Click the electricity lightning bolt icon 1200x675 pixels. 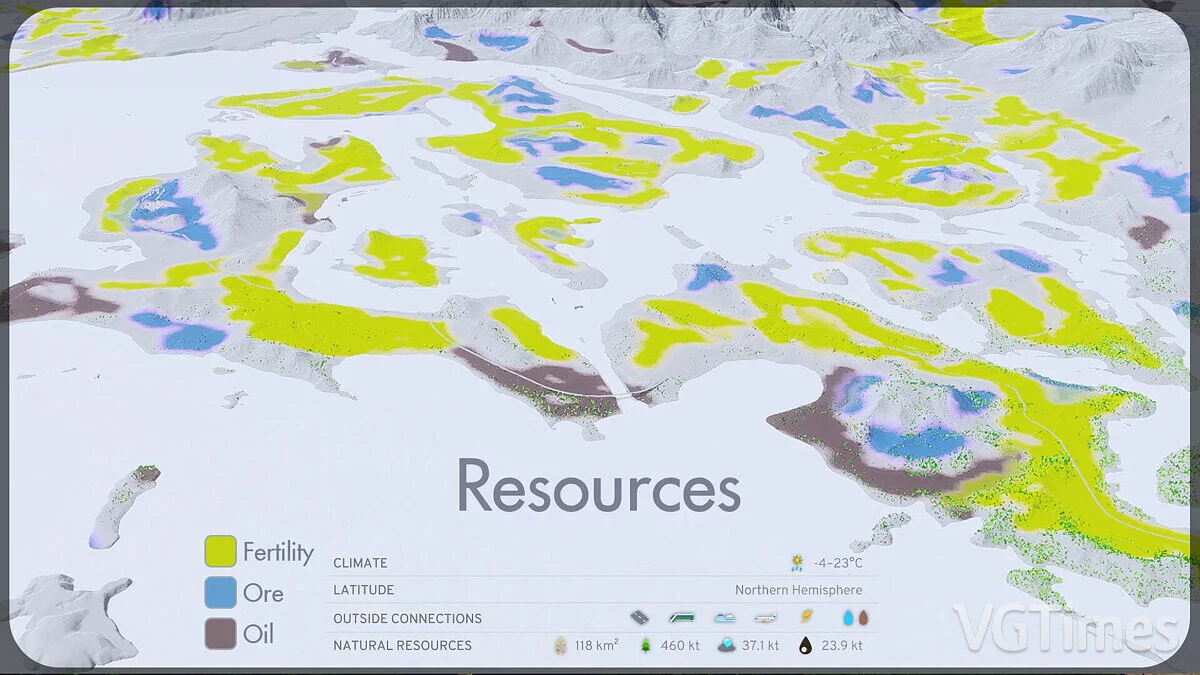(x=808, y=618)
